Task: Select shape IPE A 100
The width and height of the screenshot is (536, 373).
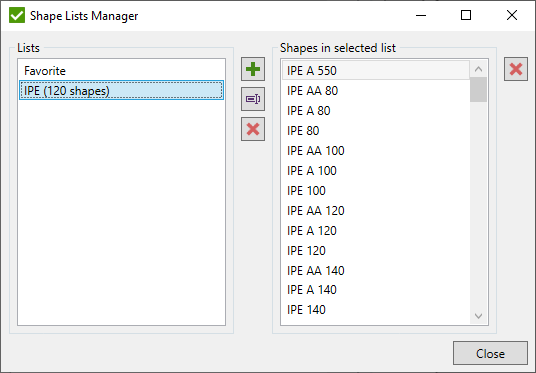Action: (x=376, y=171)
